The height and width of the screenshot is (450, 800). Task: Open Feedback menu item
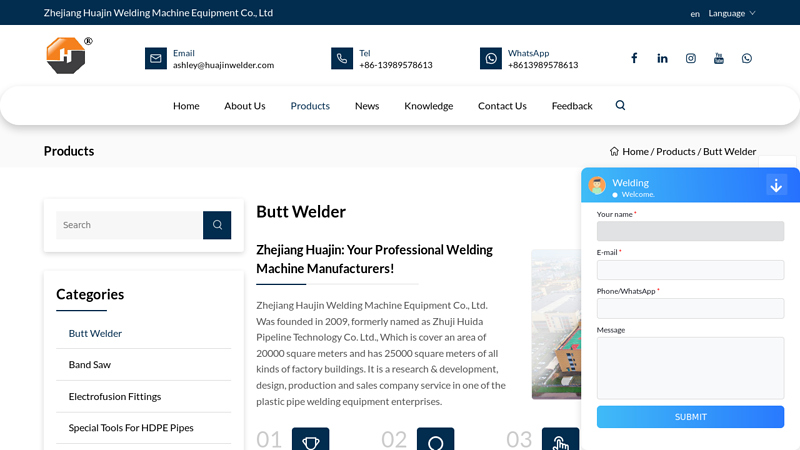pos(572,106)
